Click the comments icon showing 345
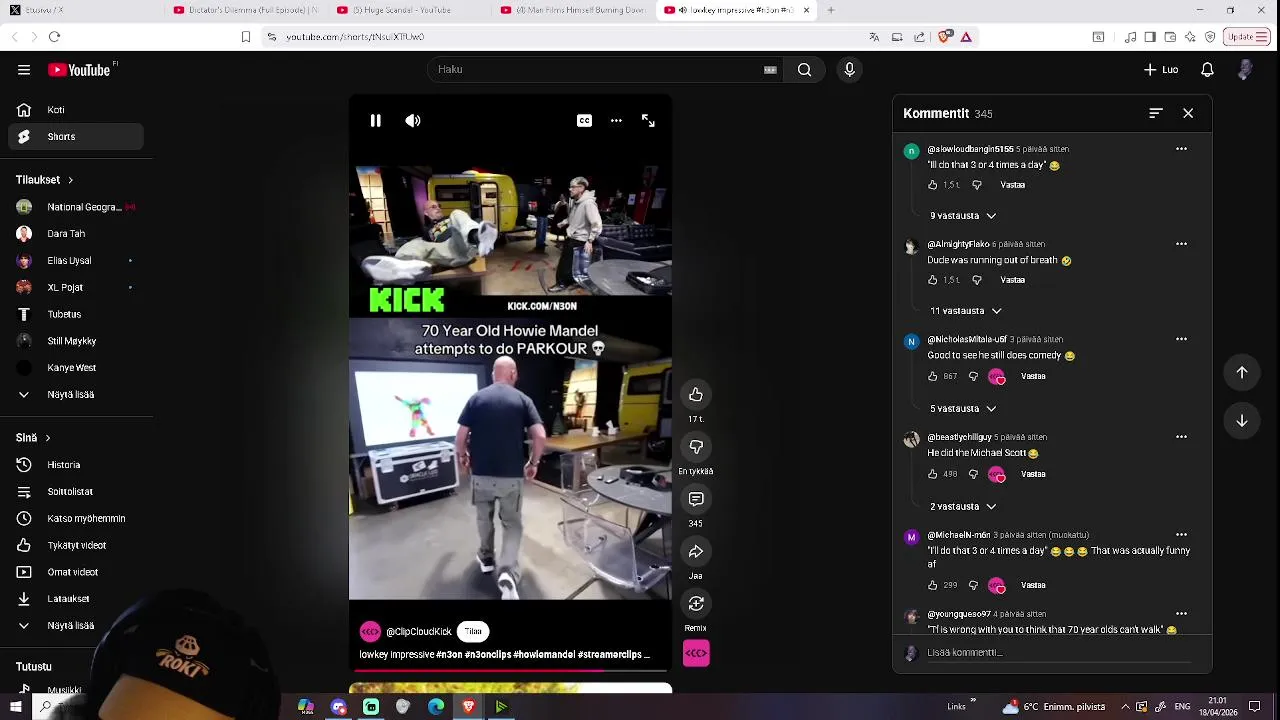 [x=696, y=499]
